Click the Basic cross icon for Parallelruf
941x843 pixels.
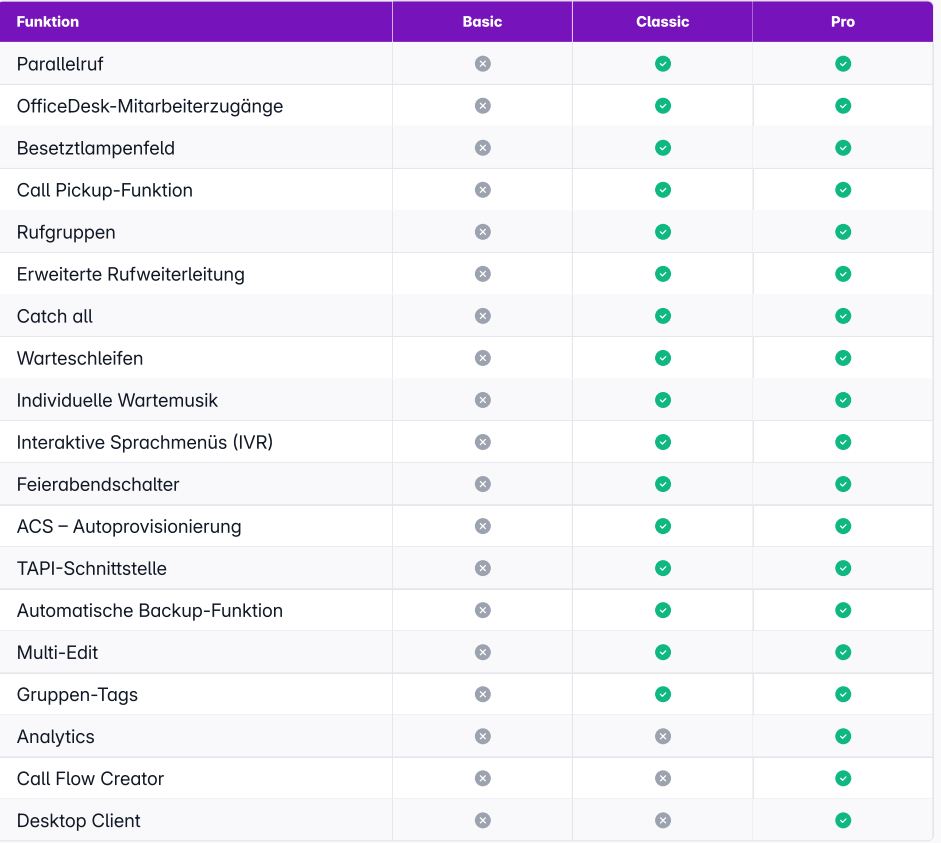[x=482, y=64]
